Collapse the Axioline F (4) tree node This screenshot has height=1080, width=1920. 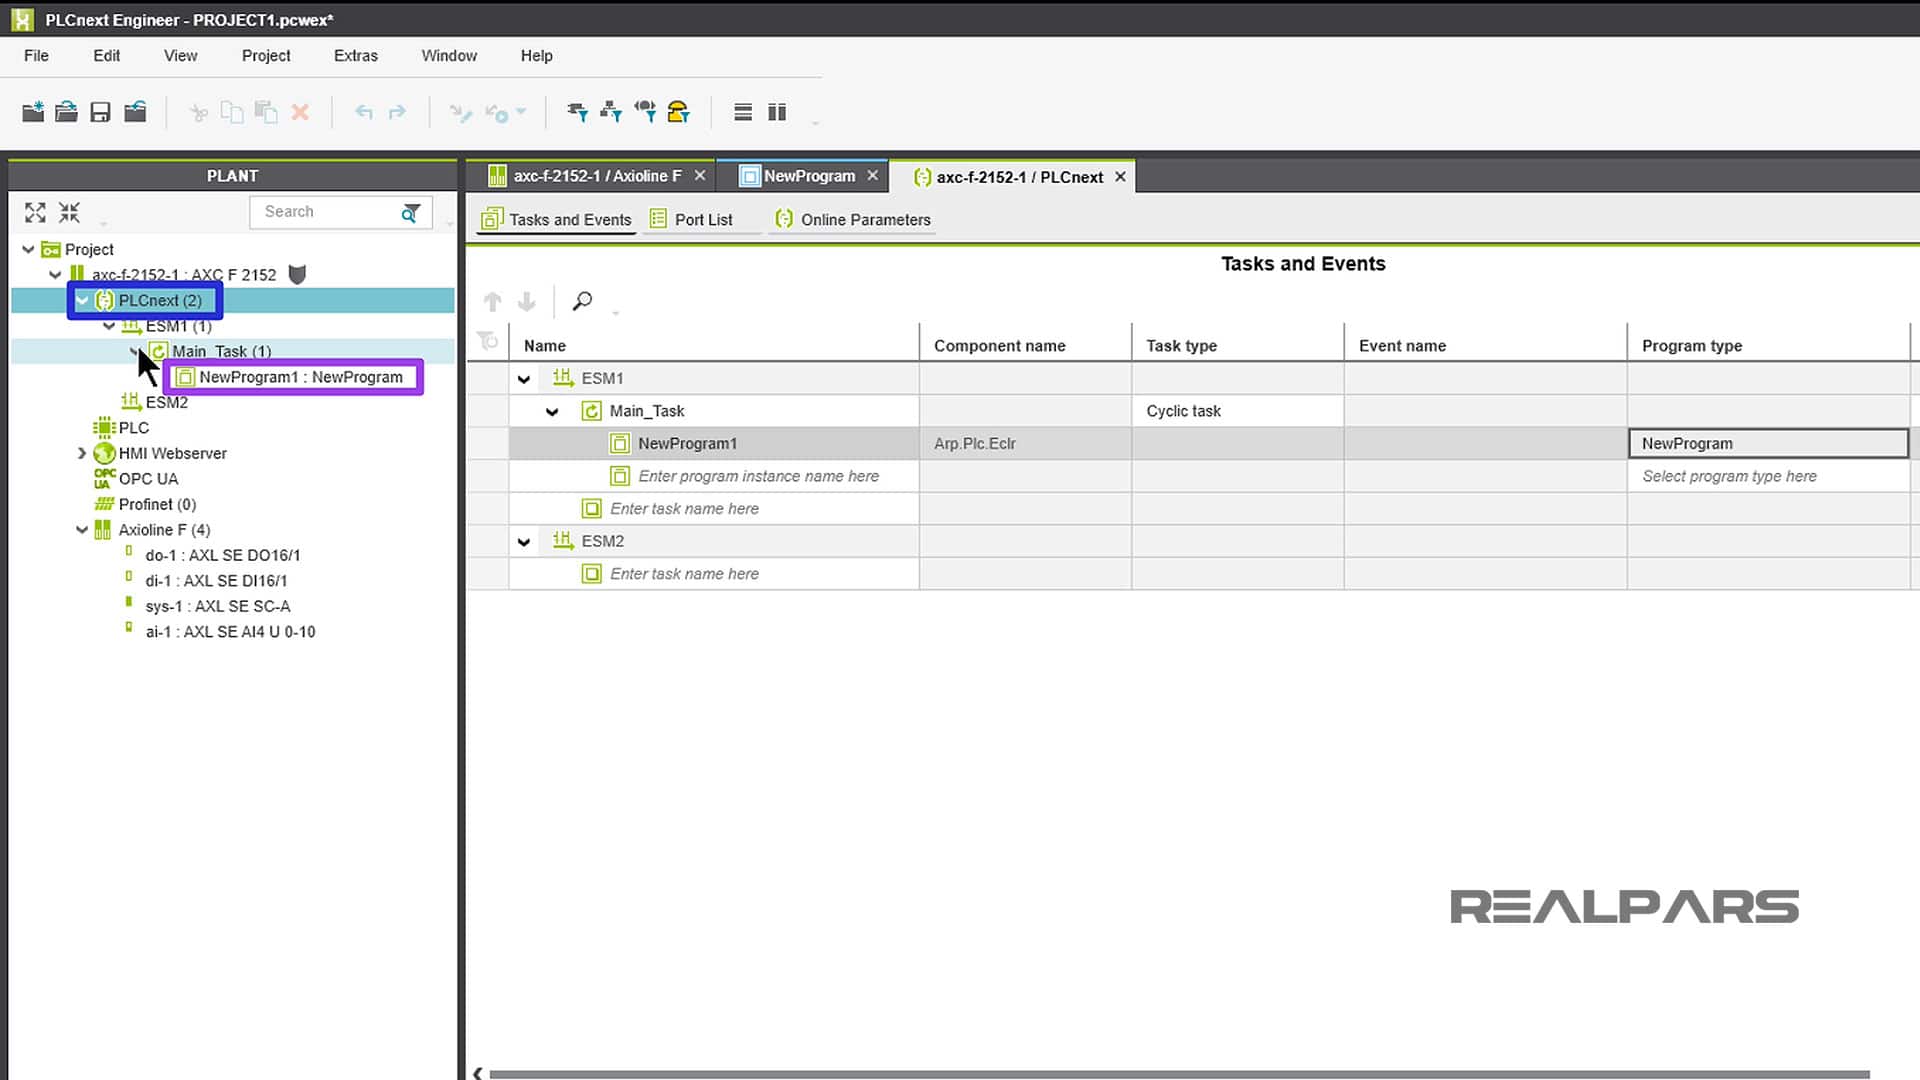[82, 530]
